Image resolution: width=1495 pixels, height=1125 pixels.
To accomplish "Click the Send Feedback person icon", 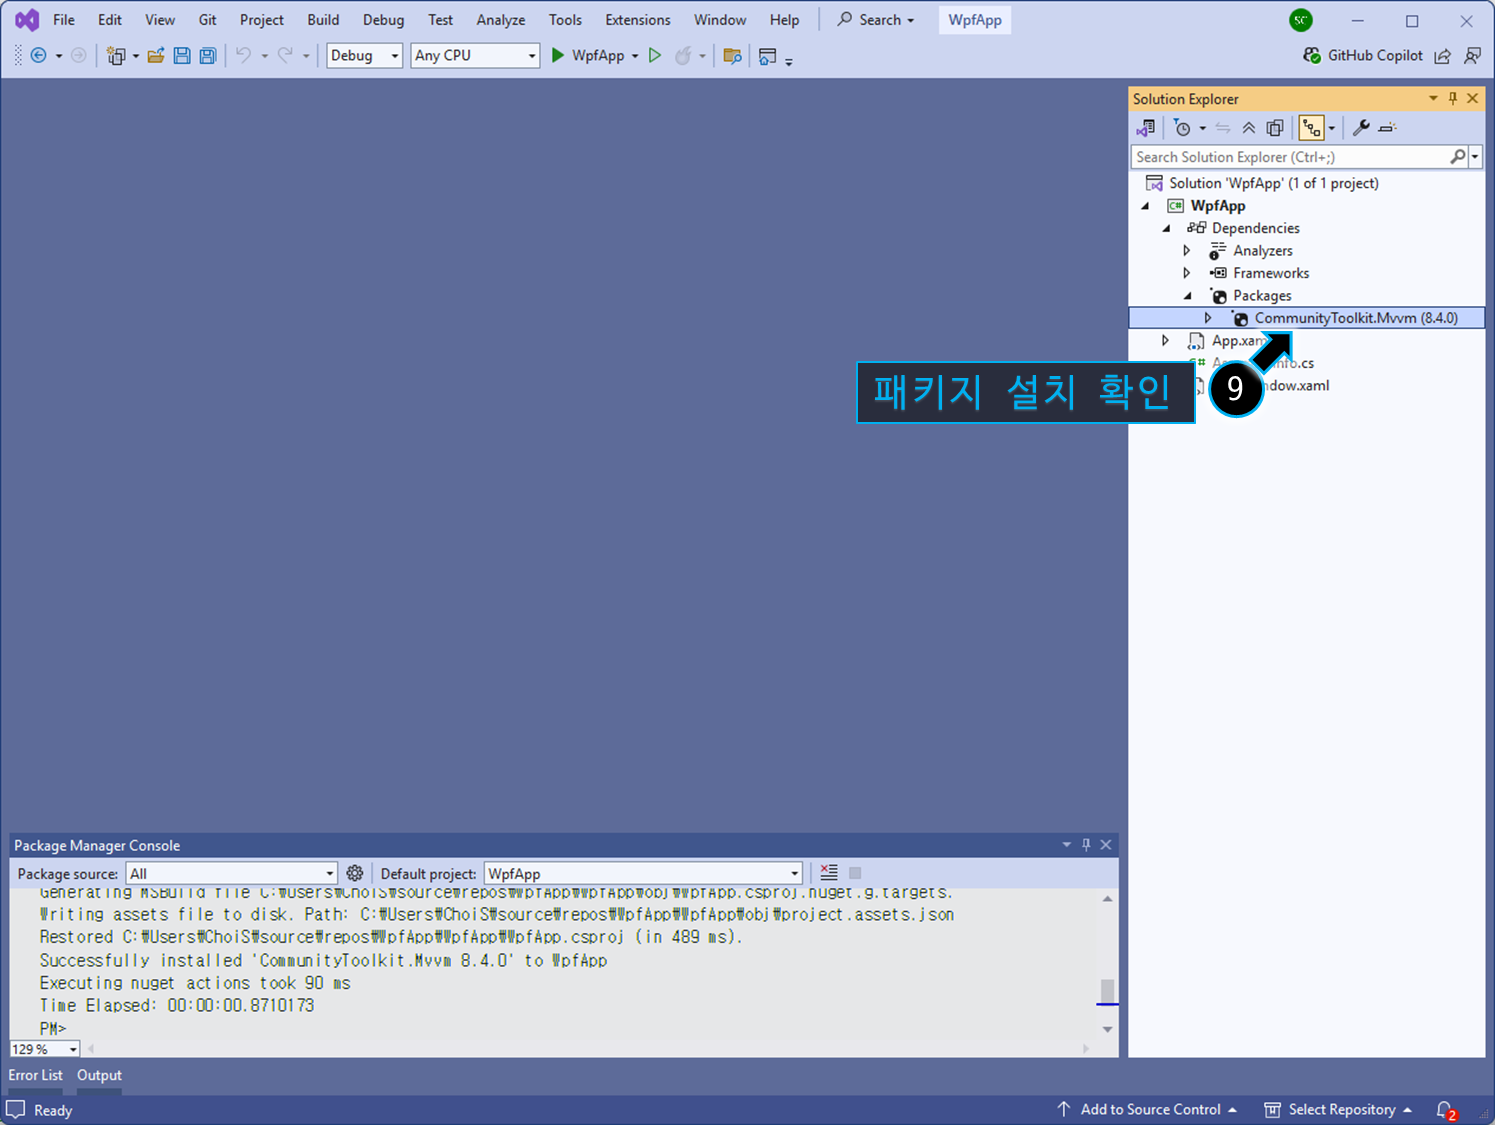I will [x=1472, y=56].
